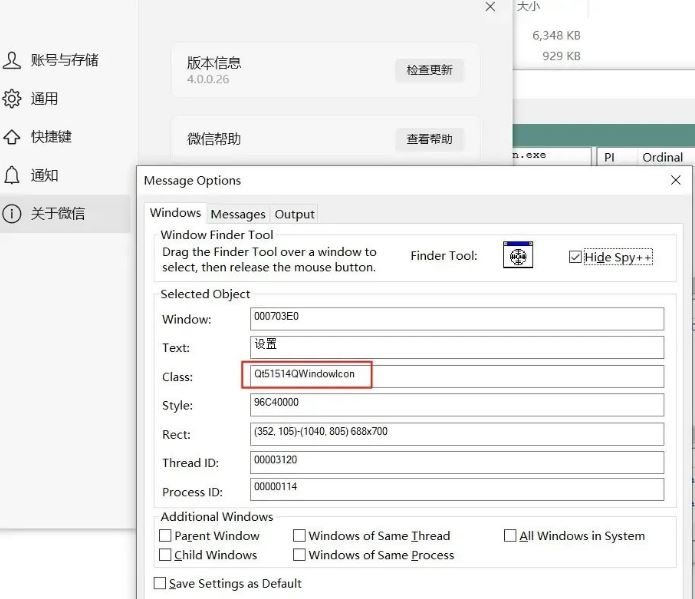The width and height of the screenshot is (695, 599).
Task: Open the Output tab
Action: tap(294, 214)
